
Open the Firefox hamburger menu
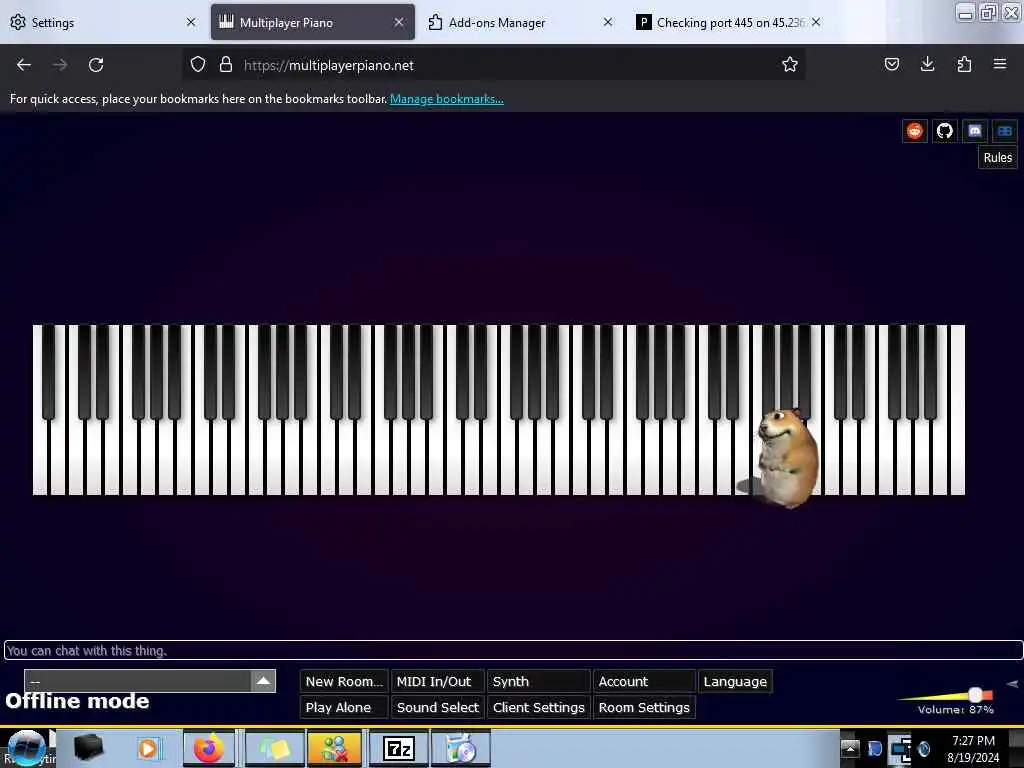(x=999, y=64)
